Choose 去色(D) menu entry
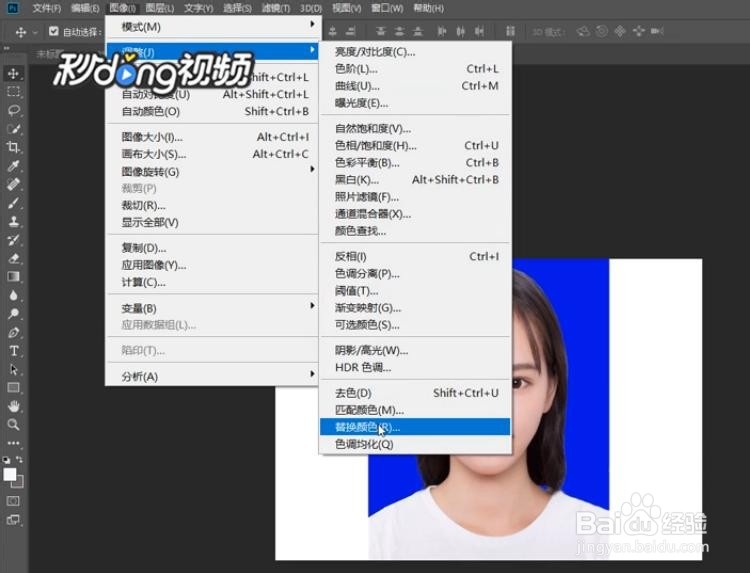The width and height of the screenshot is (750, 573). click(x=415, y=393)
